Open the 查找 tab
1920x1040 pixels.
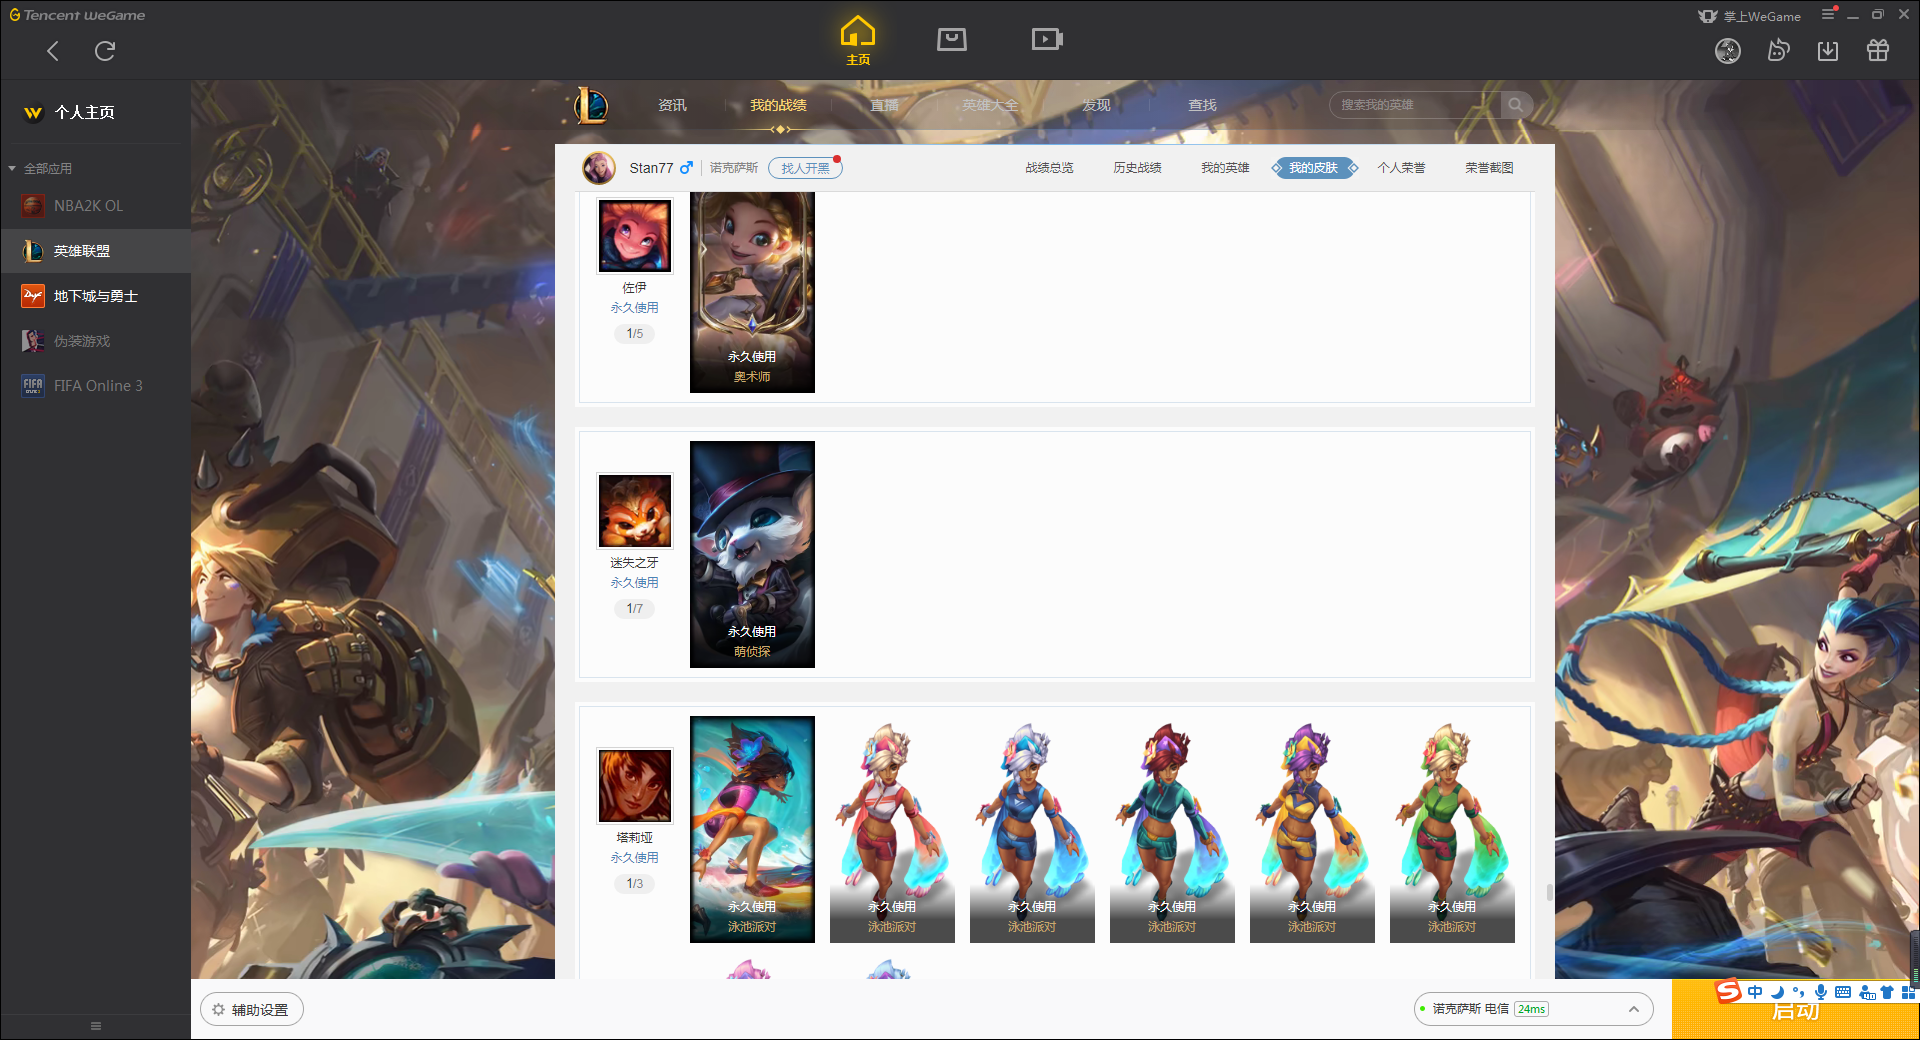click(x=1202, y=105)
